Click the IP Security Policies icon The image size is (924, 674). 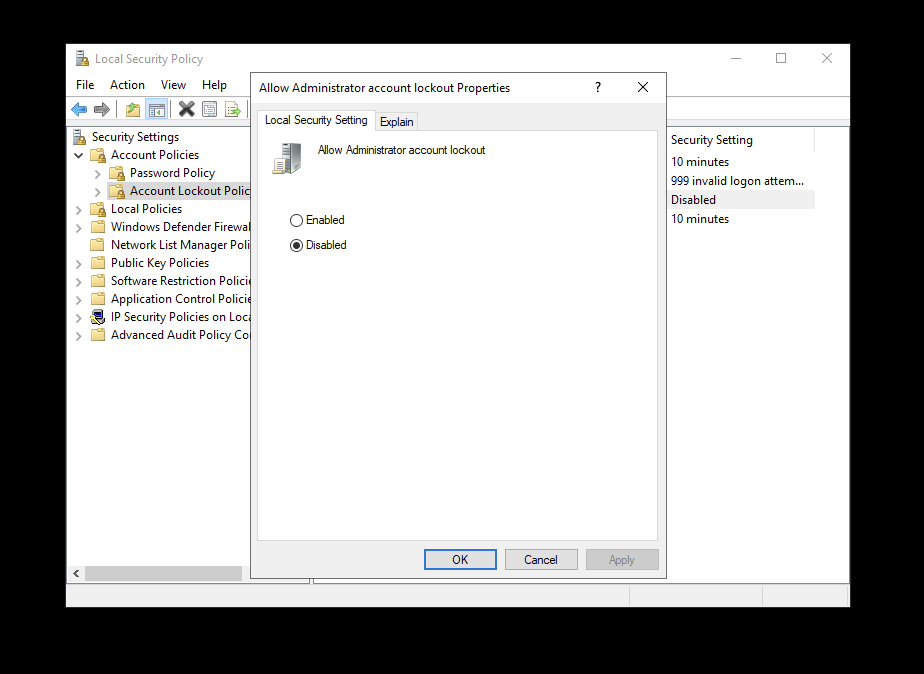coord(98,317)
